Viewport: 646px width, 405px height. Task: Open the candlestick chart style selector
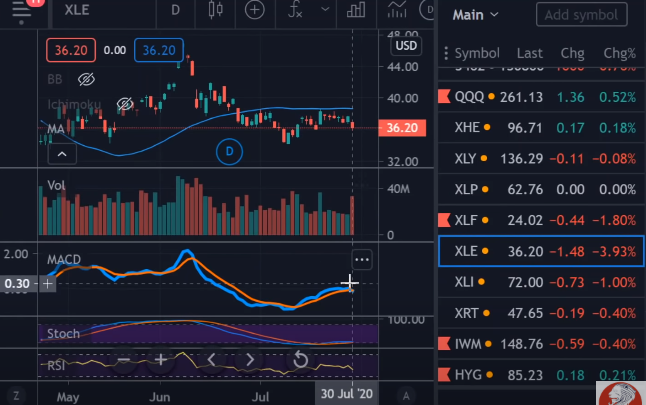215,10
